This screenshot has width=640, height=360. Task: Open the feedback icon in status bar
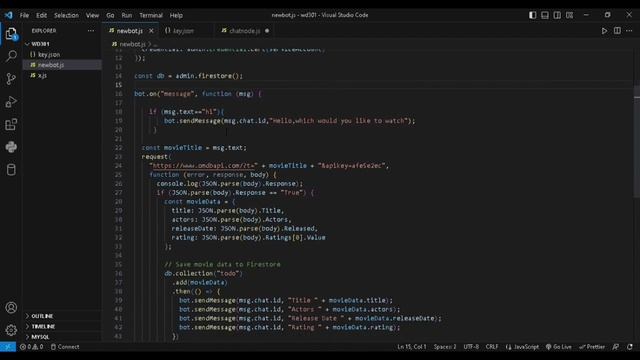(x=616, y=347)
